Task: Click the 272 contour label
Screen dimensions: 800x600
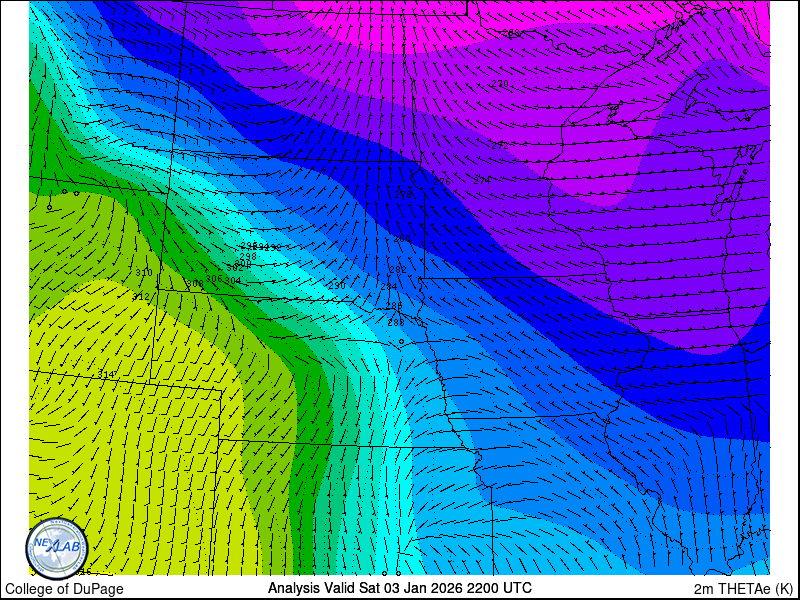Action: pyautogui.click(x=499, y=146)
